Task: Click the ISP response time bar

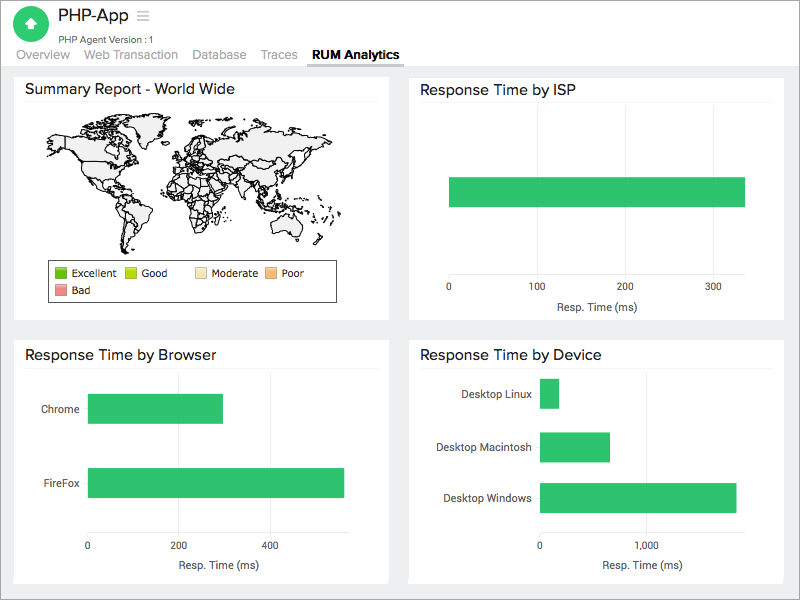Action: pyautogui.click(x=597, y=191)
